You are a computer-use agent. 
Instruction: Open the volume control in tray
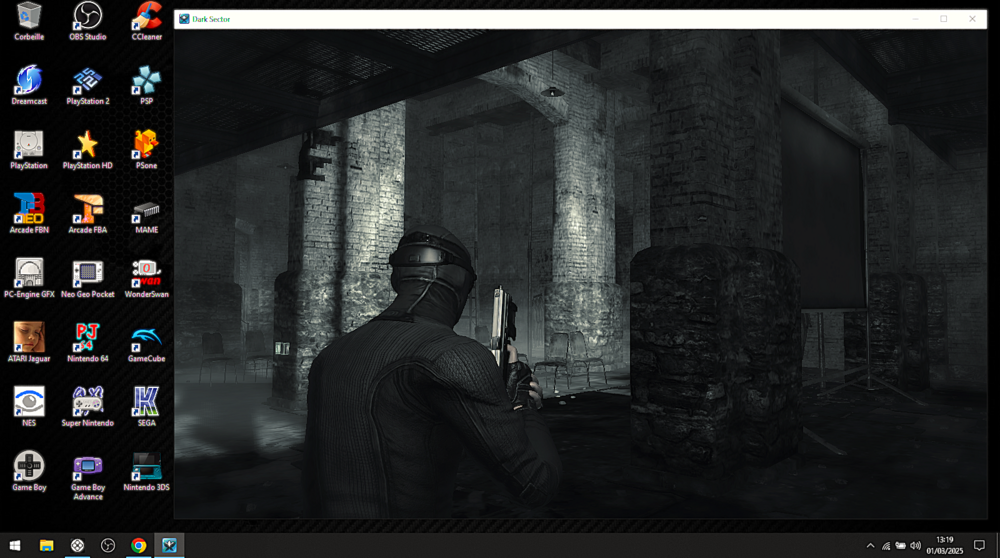tap(916, 545)
